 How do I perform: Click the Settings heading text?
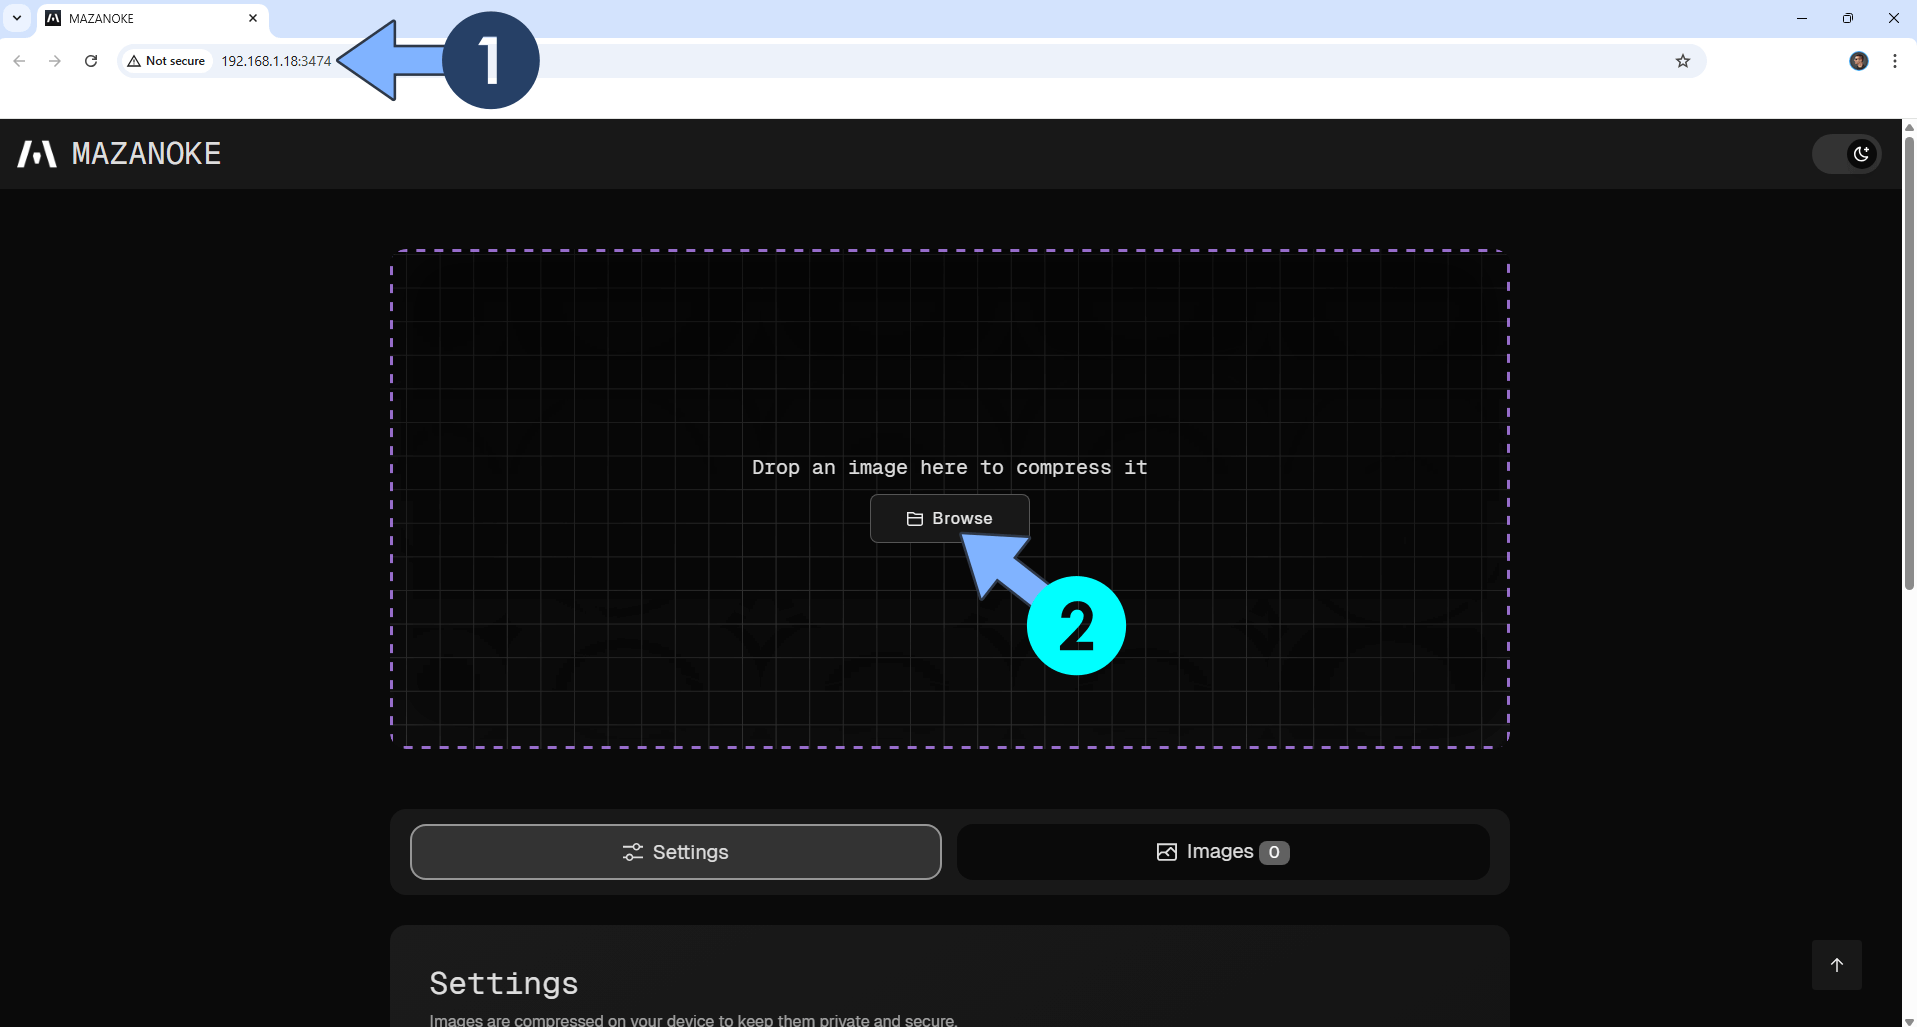504,983
